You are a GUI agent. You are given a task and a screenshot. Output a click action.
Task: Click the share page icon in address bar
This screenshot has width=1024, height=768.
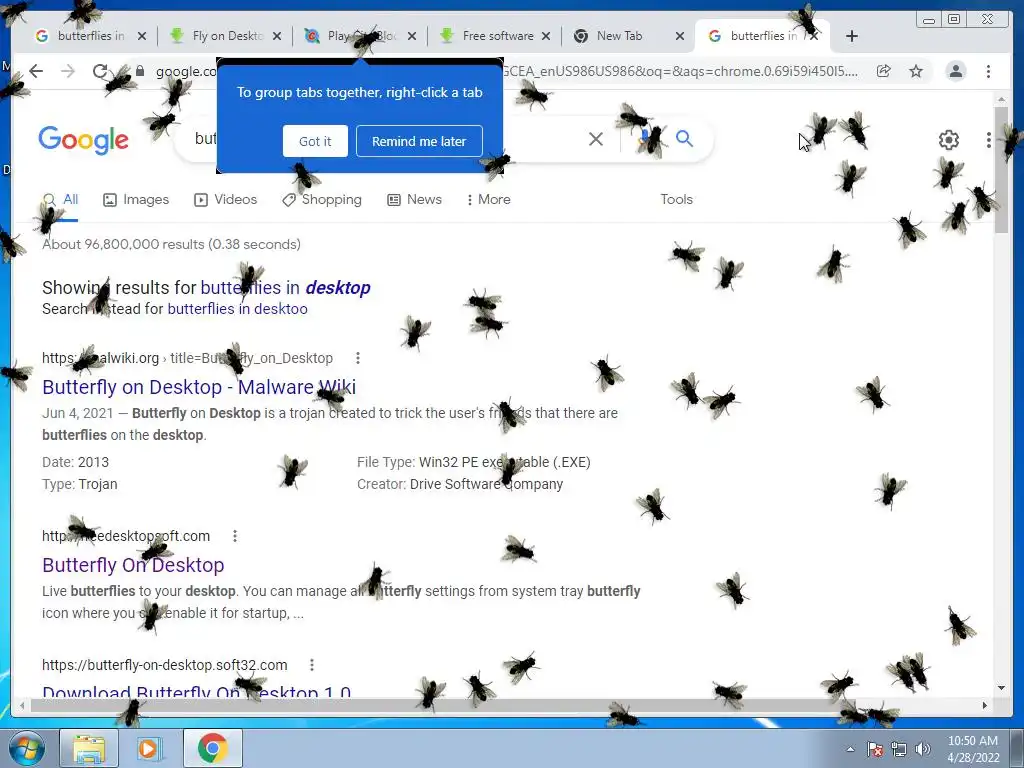click(884, 71)
